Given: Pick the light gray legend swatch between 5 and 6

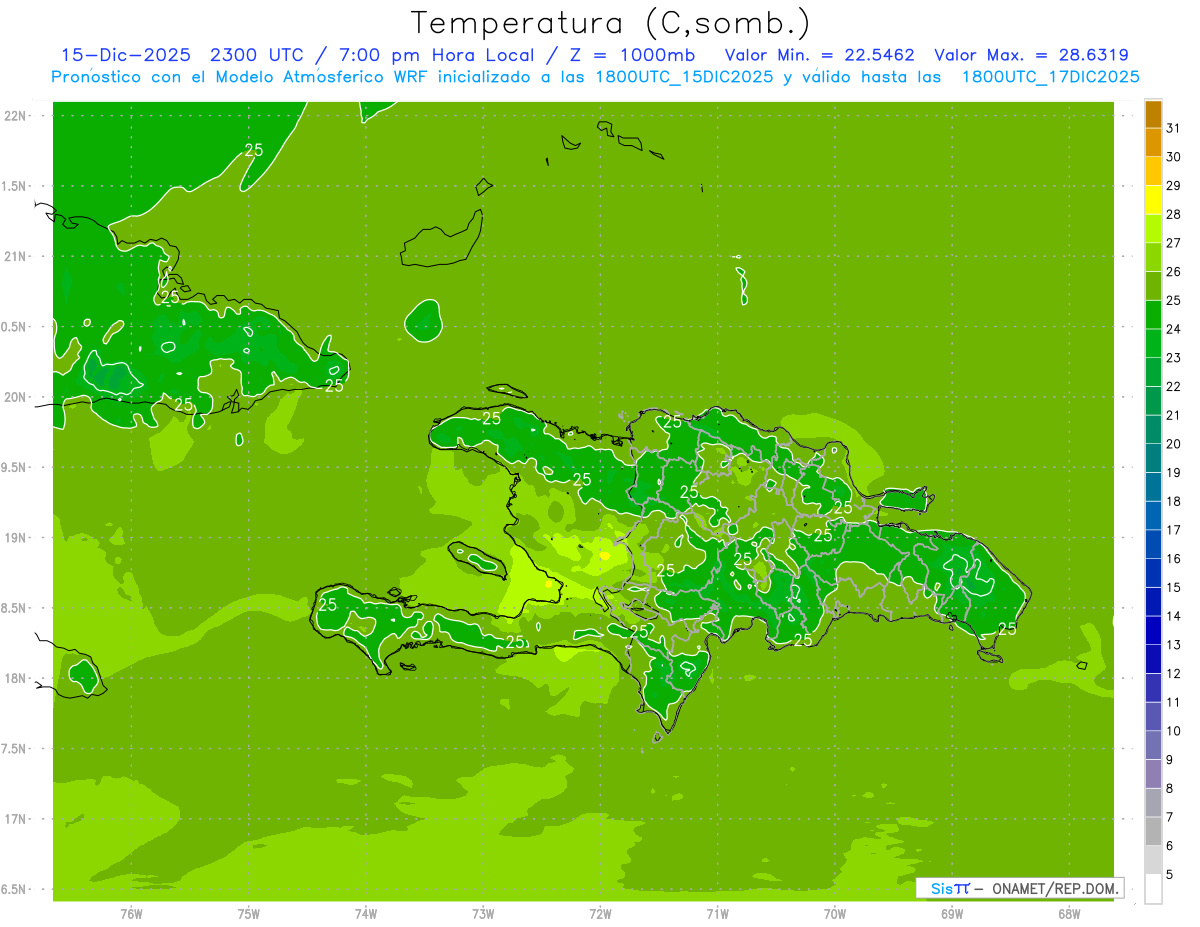Looking at the screenshot, I should (1153, 859).
